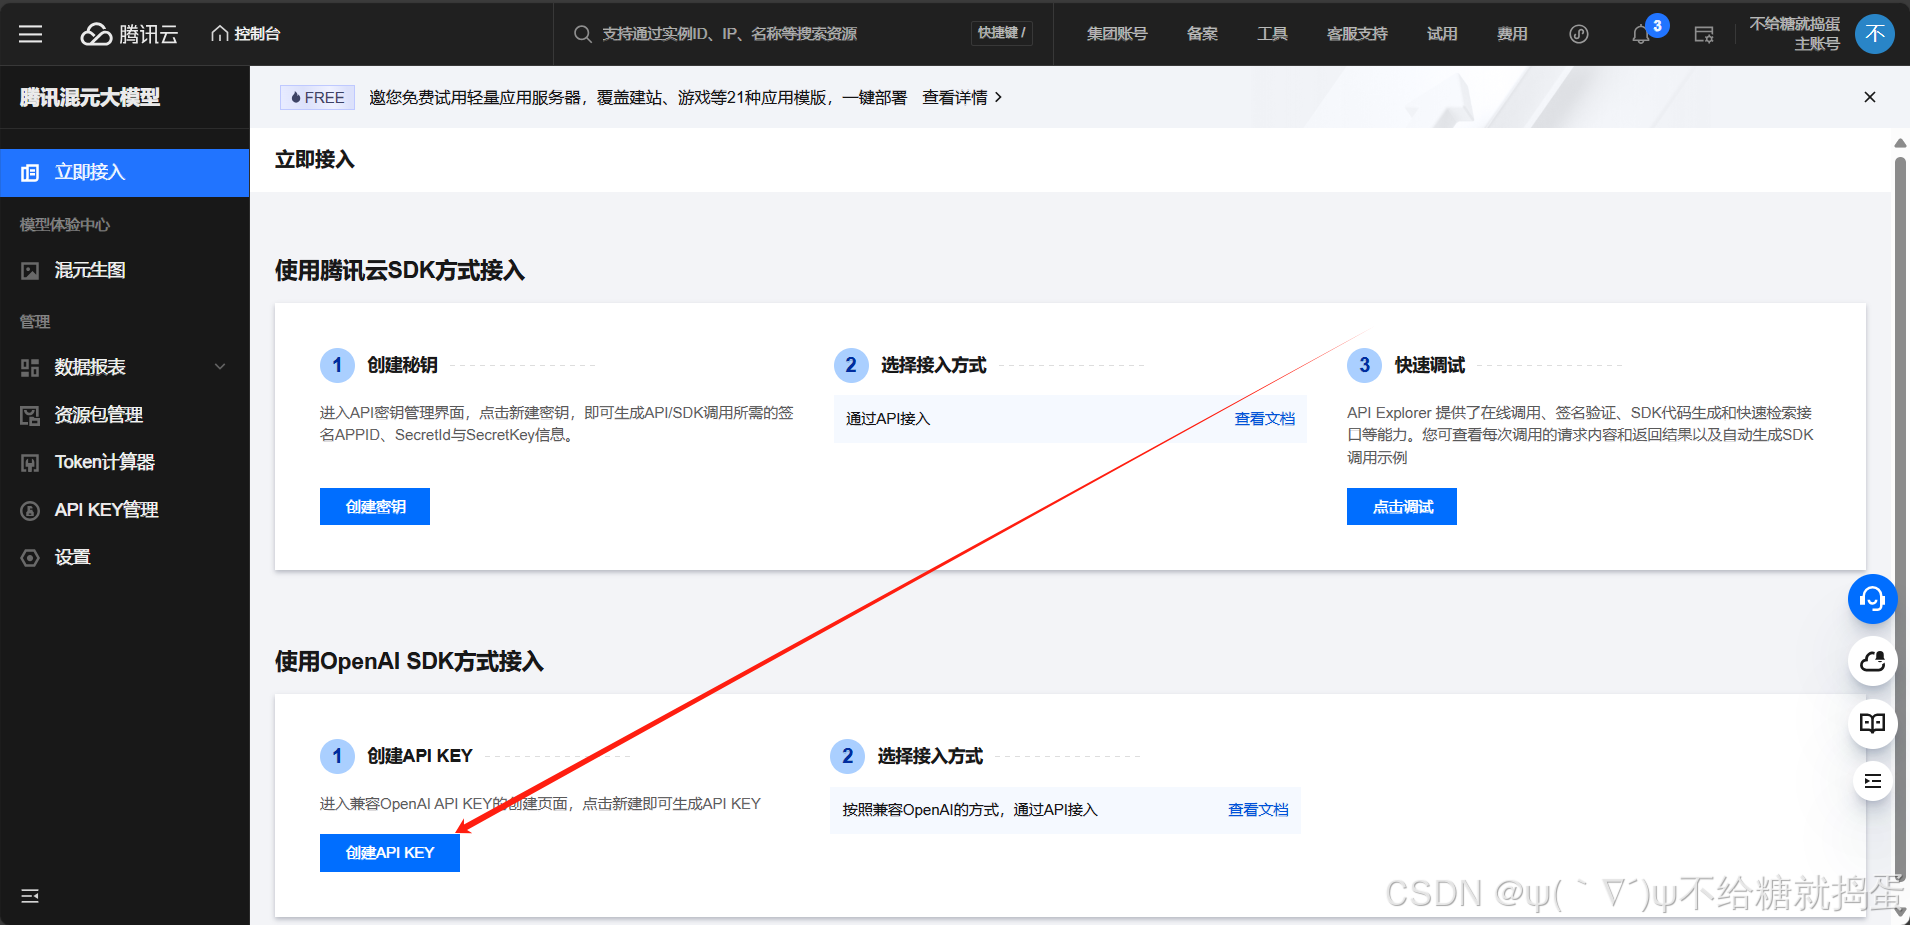Click the 设置 gear icon

point(30,558)
